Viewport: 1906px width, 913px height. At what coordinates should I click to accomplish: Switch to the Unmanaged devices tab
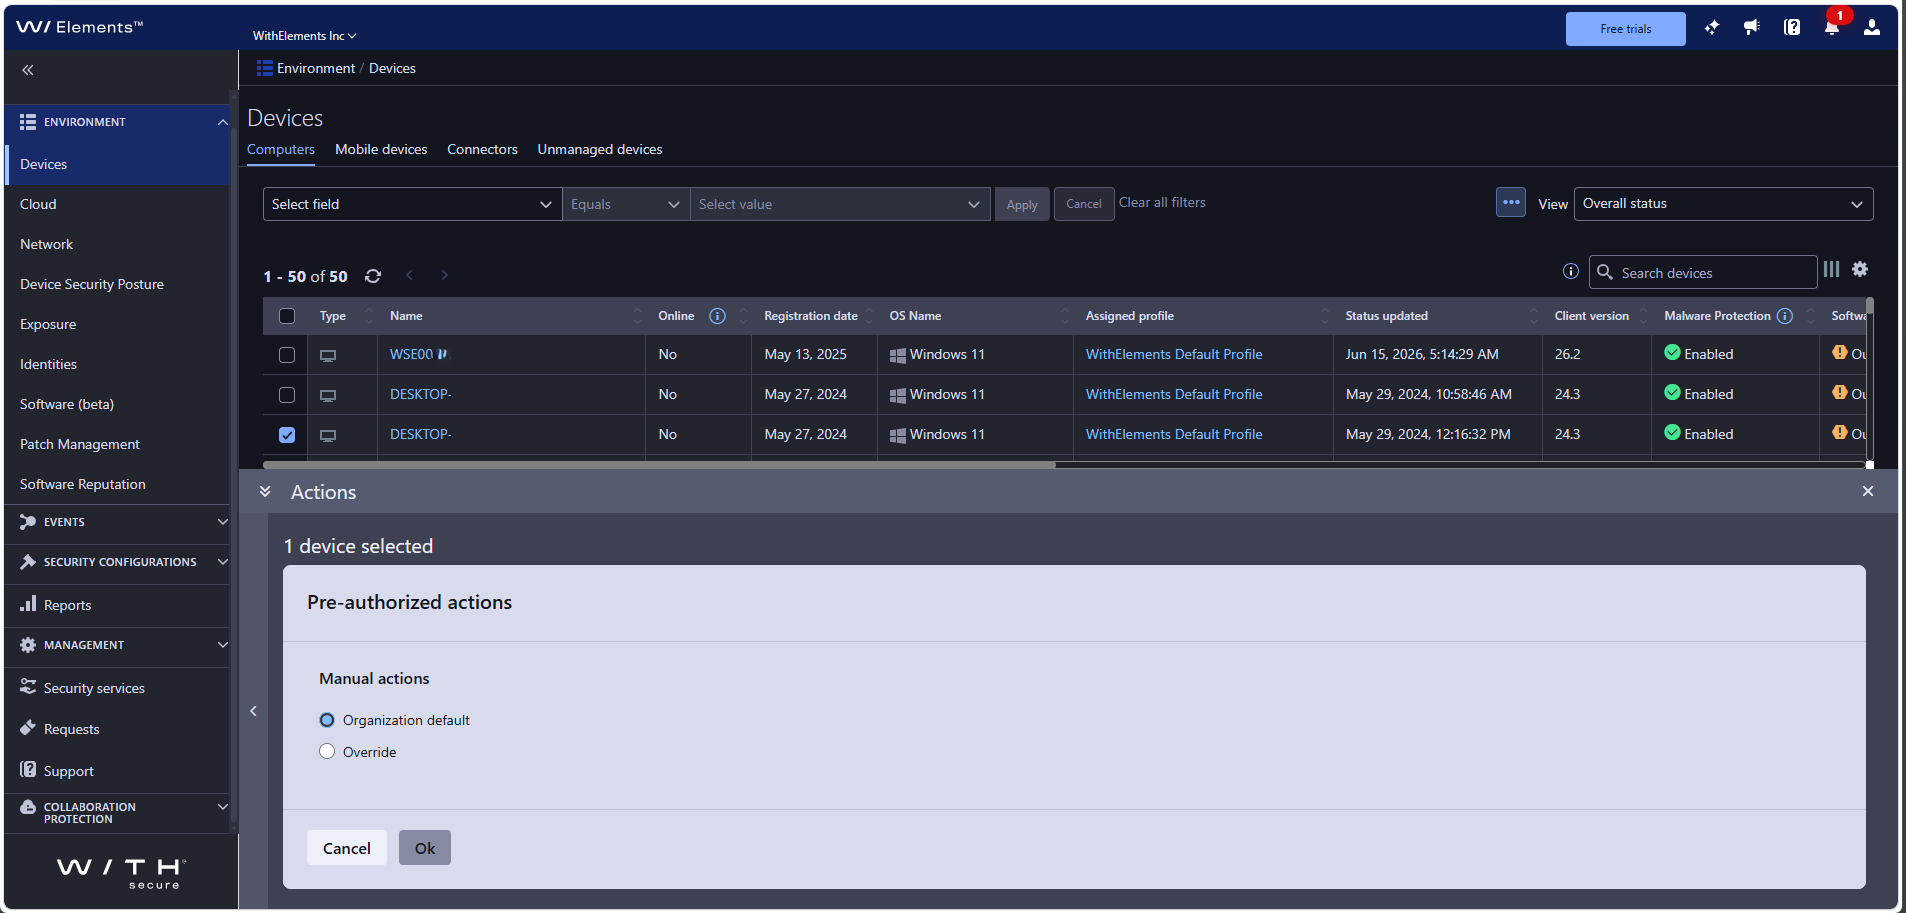coord(600,149)
